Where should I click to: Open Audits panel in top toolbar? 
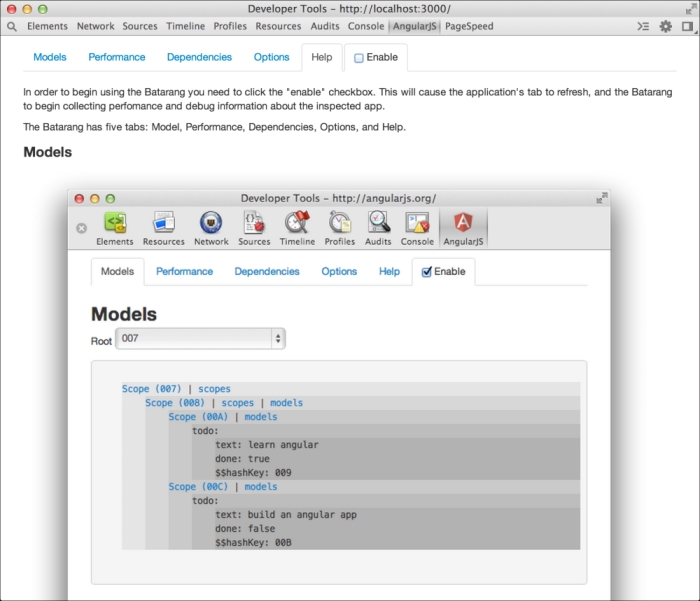[x=325, y=26]
